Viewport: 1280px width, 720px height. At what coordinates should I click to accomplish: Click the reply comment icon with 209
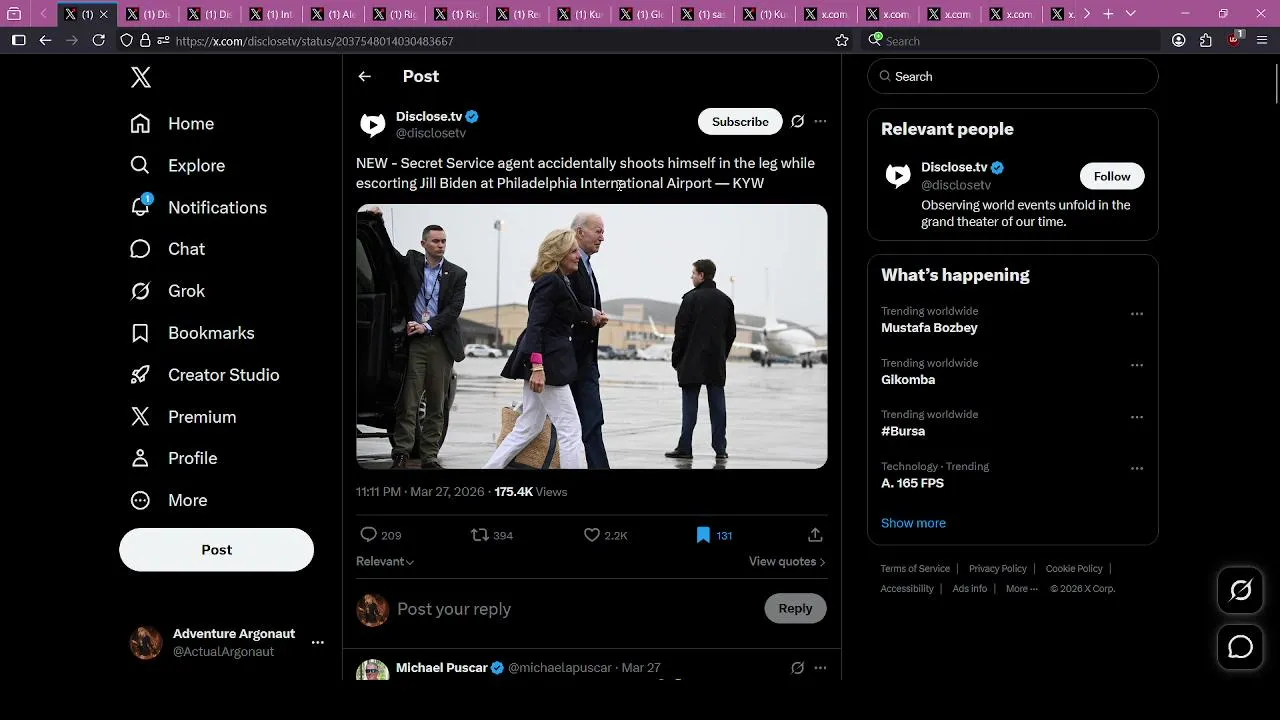click(x=369, y=535)
